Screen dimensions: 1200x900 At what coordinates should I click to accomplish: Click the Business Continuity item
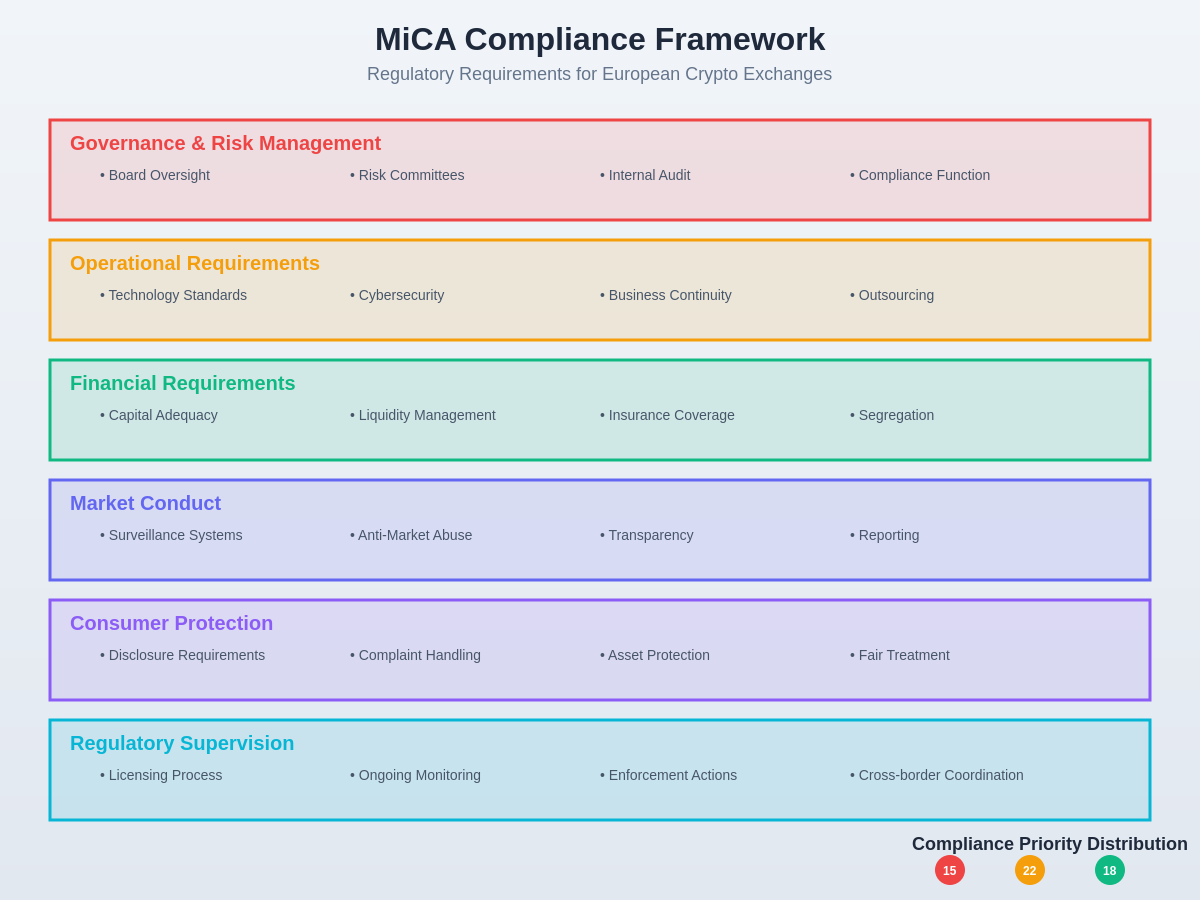[x=666, y=295]
